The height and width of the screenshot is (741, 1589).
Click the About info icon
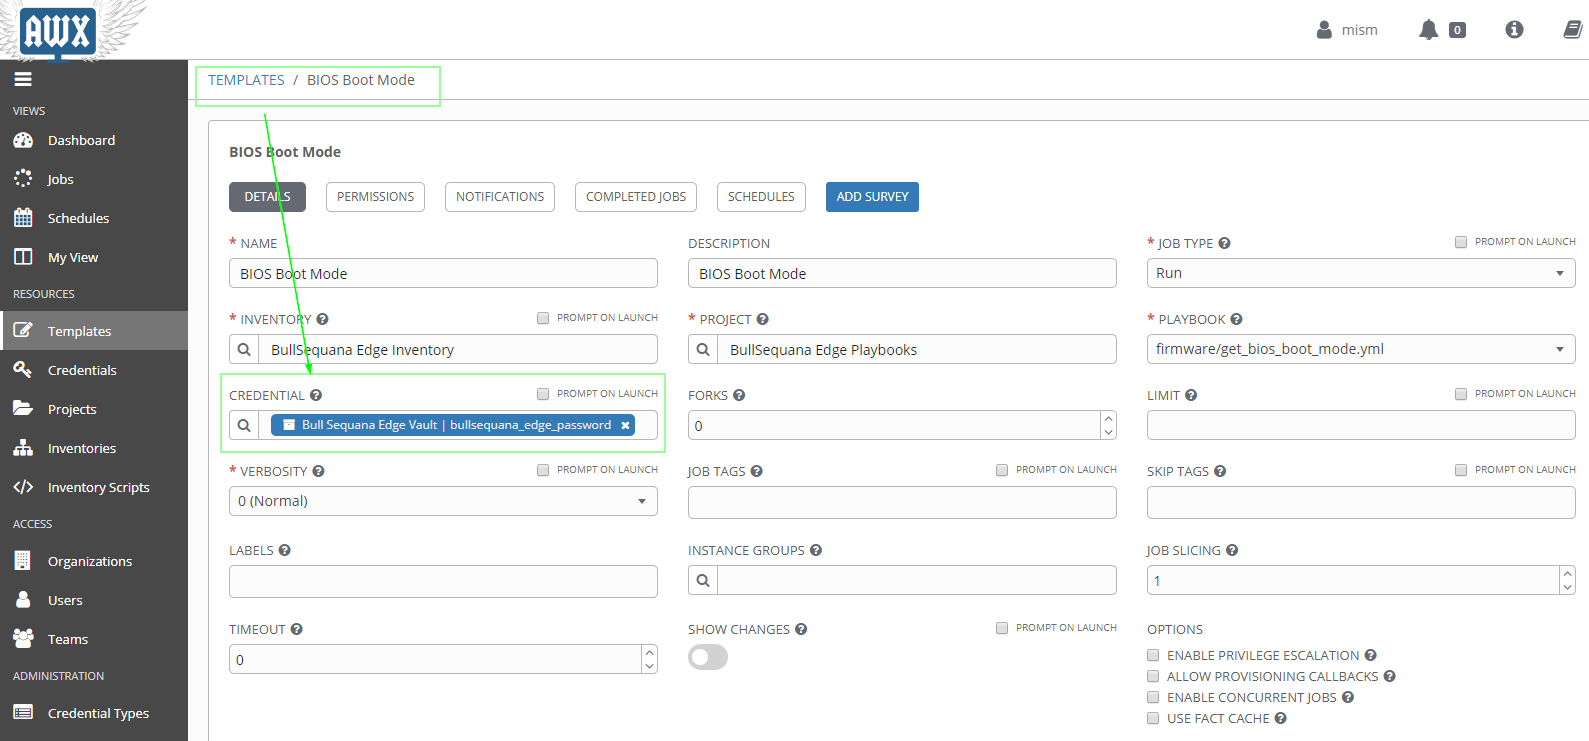[1514, 30]
